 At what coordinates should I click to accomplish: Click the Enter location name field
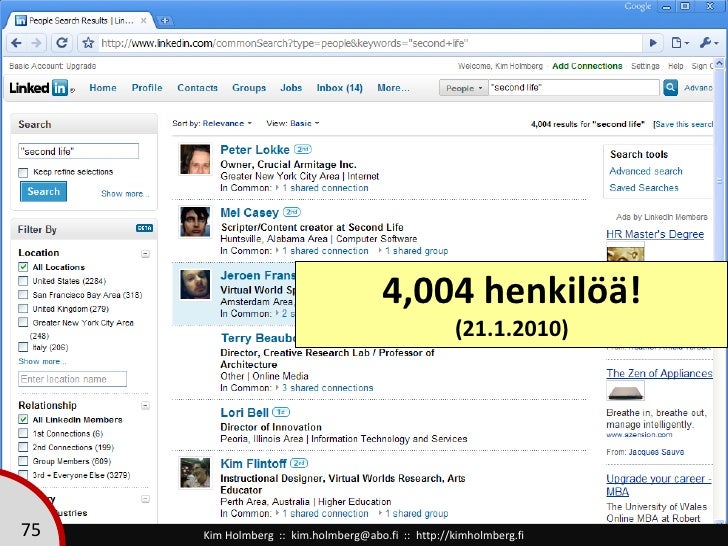(72, 379)
